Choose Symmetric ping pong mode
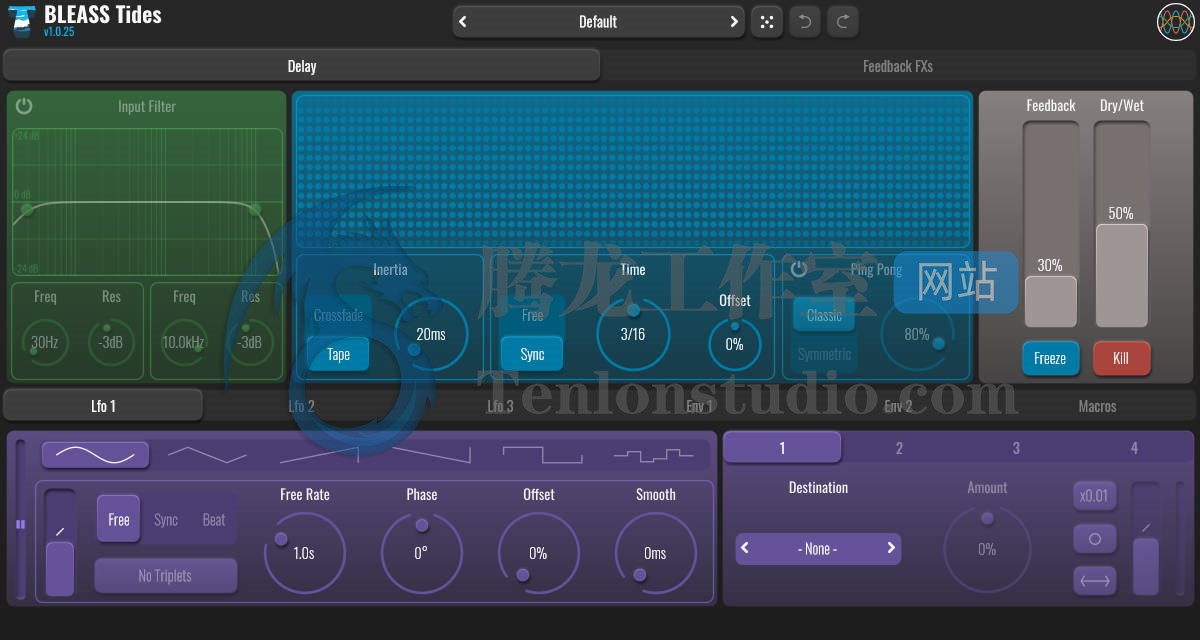Viewport: 1200px width, 640px height. point(824,354)
